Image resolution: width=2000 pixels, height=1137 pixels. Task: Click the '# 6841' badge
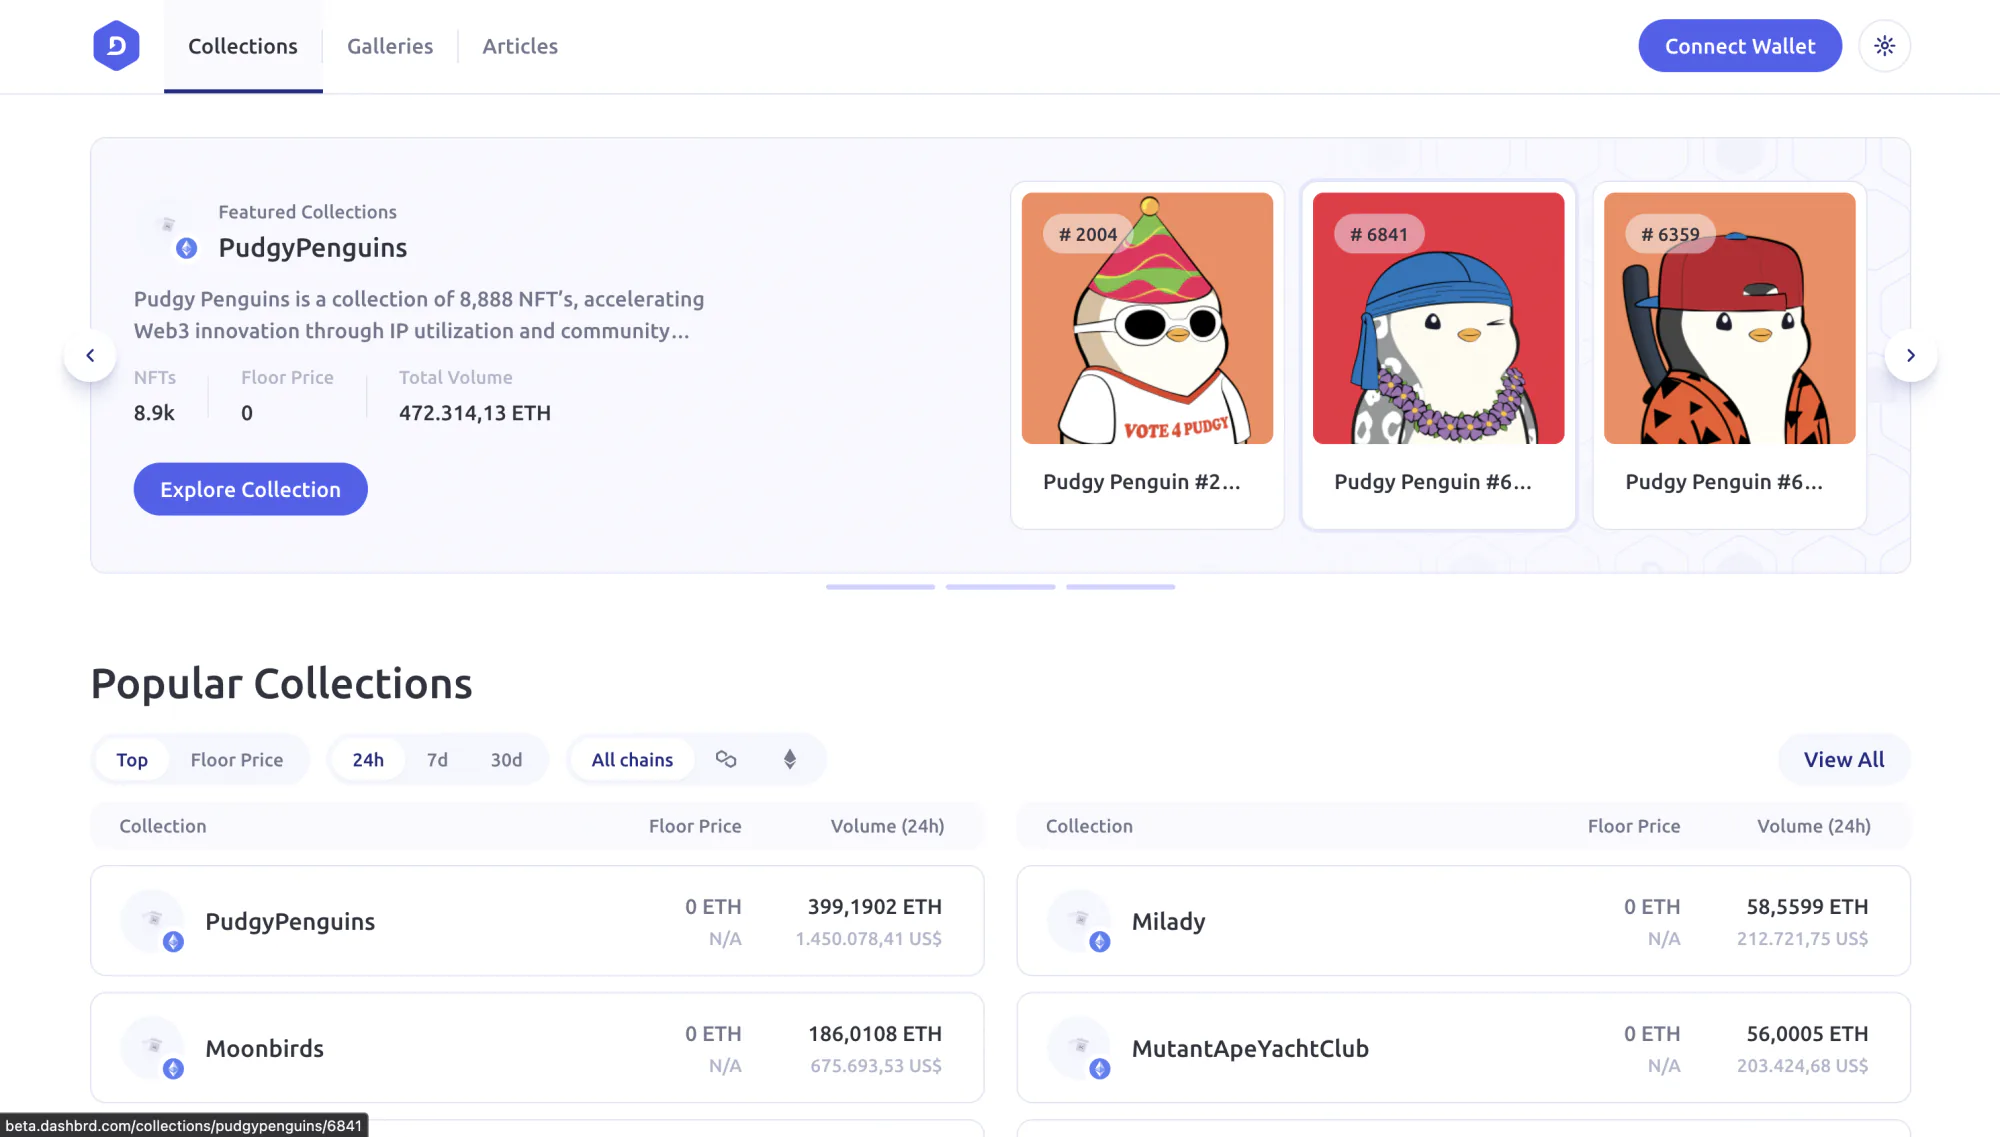pos(1379,235)
